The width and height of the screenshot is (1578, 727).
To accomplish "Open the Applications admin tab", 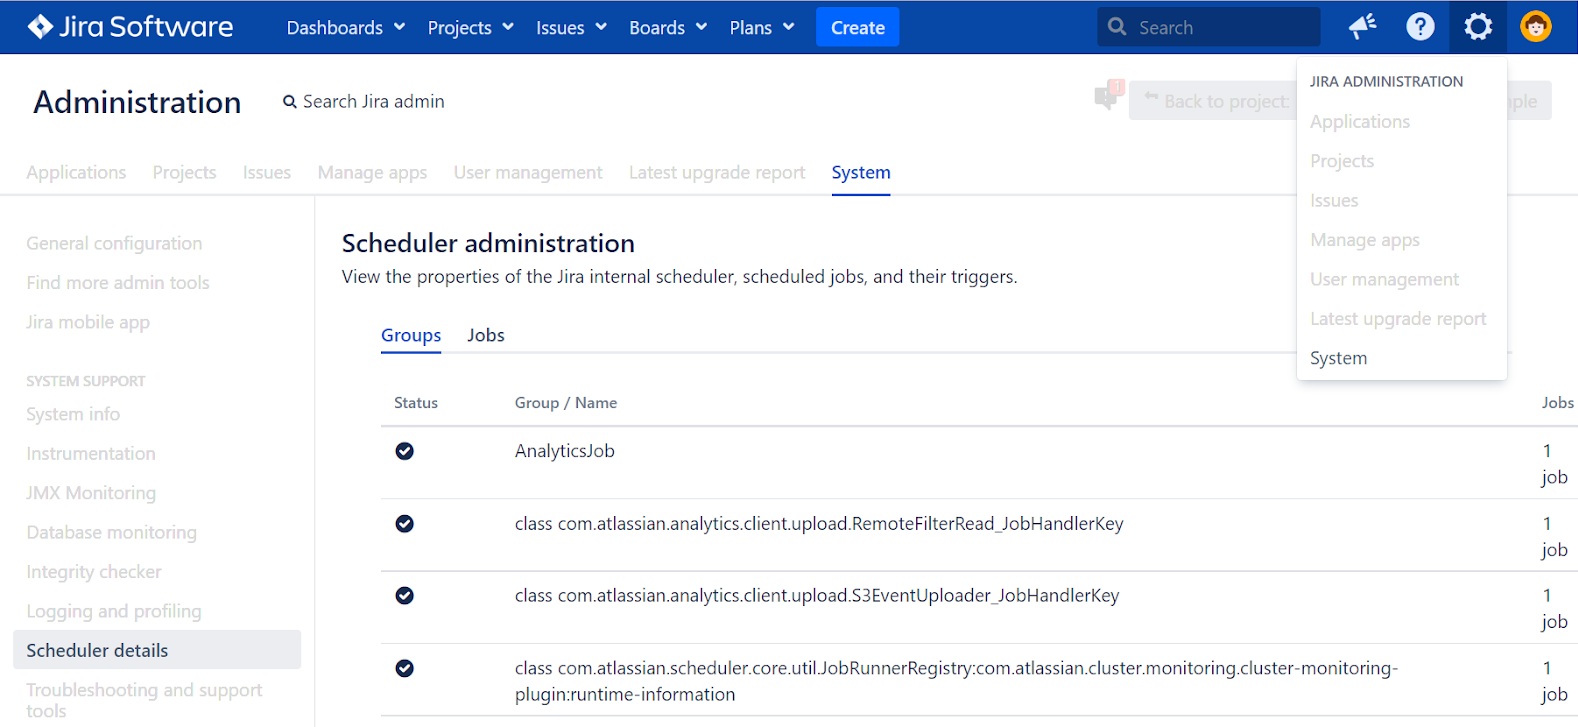I will pyautogui.click(x=76, y=172).
